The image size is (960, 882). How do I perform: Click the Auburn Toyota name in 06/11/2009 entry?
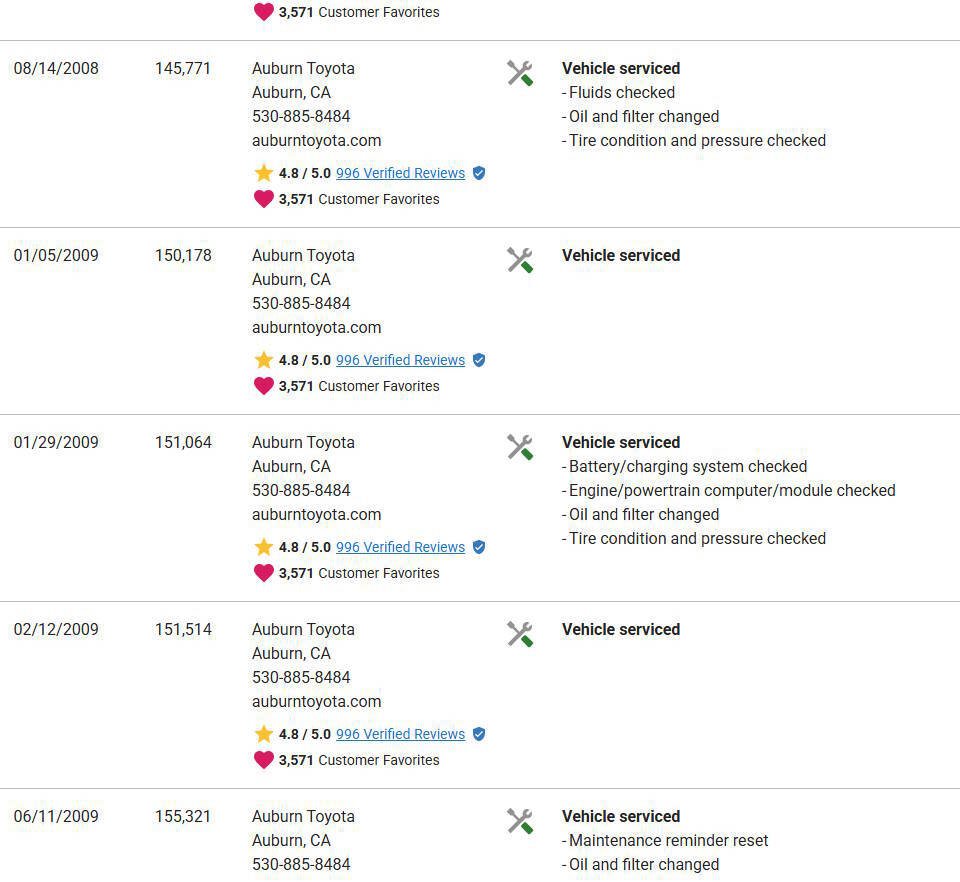pyautogui.click(x=303, y=817)
